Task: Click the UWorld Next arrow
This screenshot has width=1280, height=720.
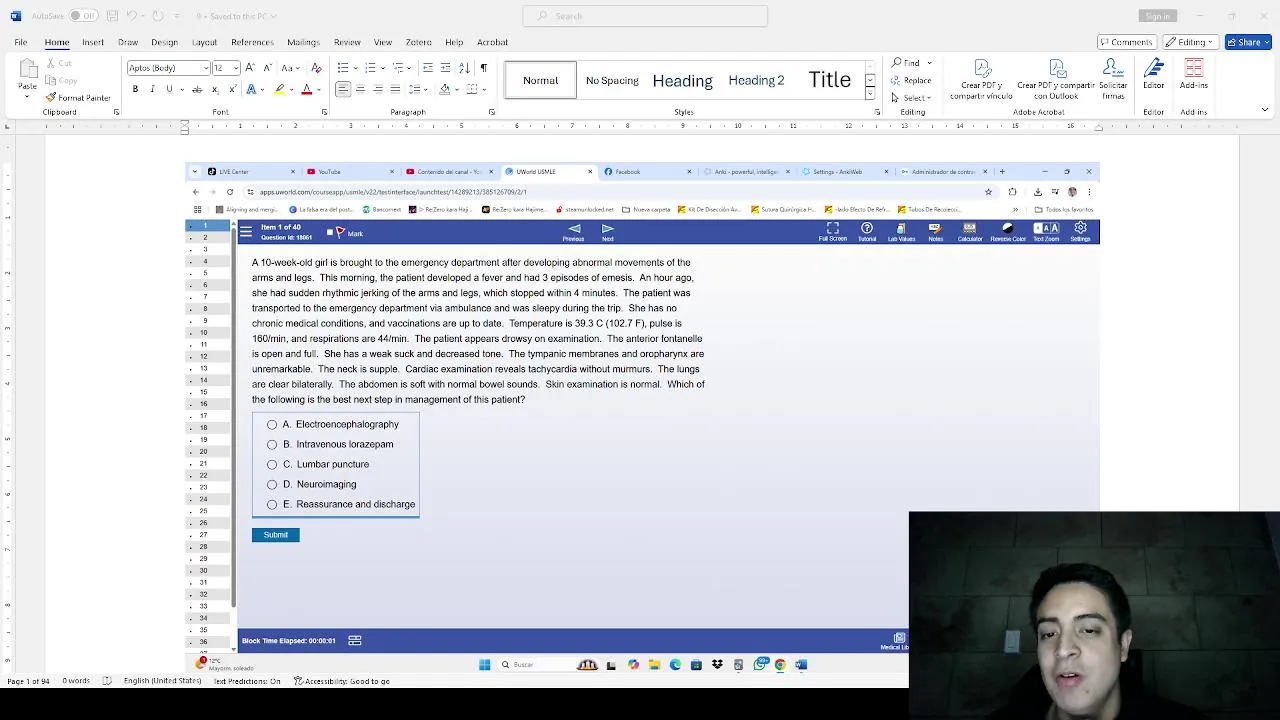Action: coord(607,232)
